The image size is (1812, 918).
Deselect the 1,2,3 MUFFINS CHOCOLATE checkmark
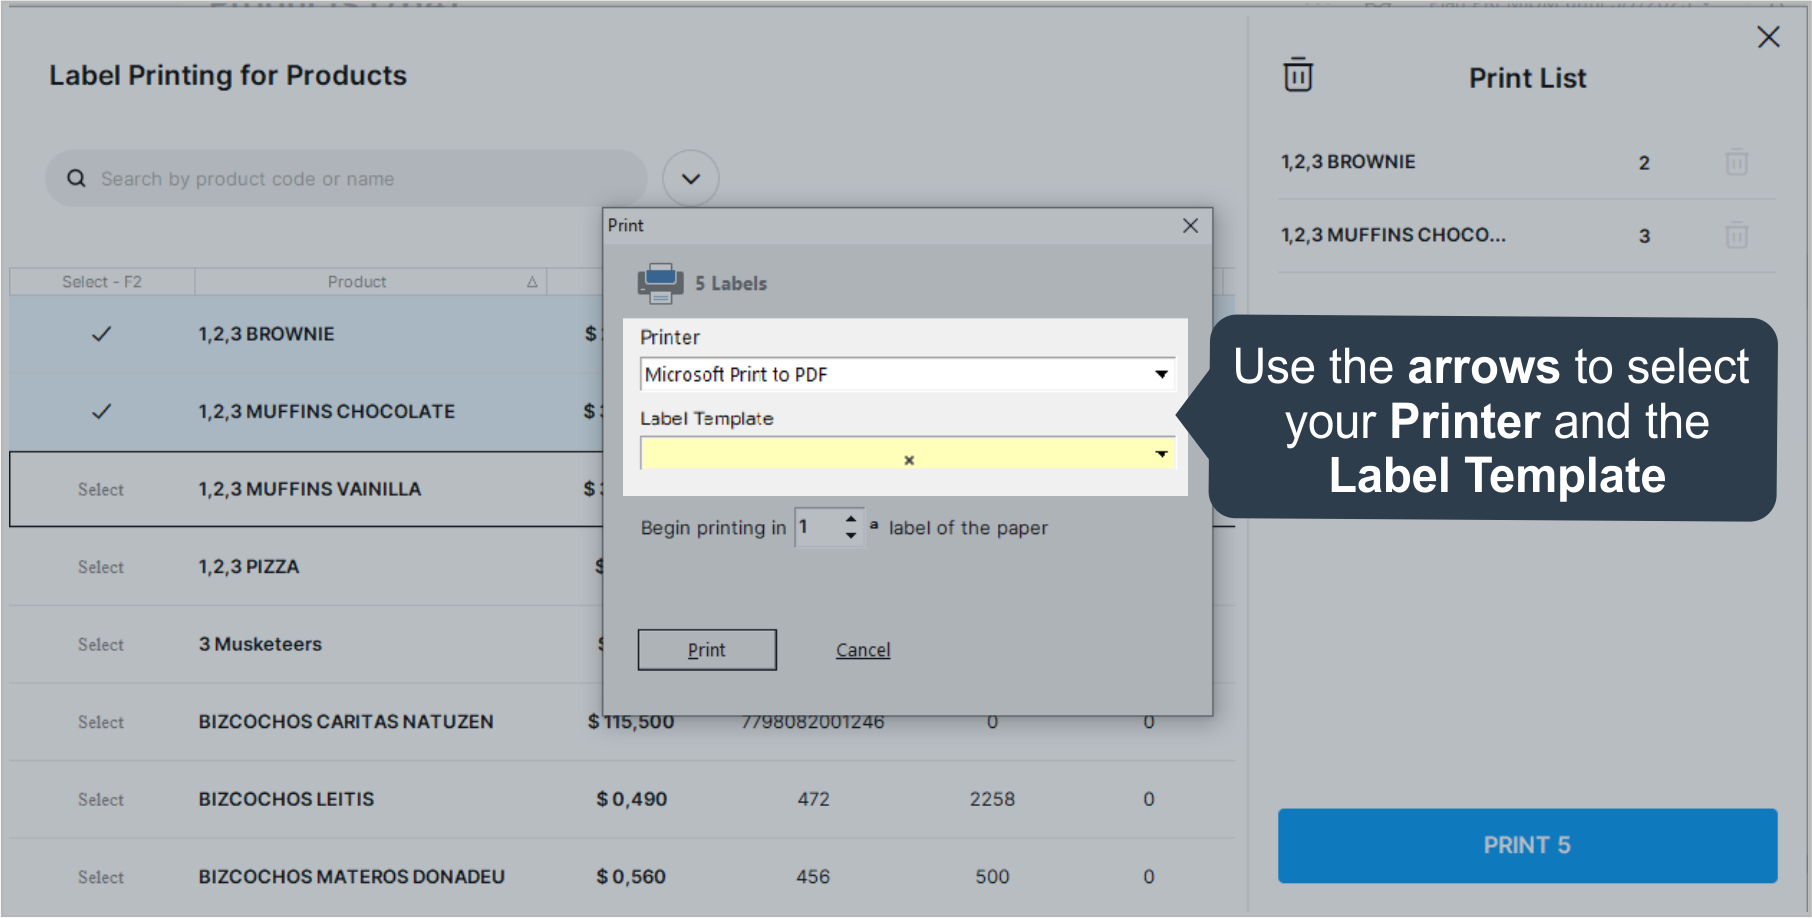pos(101,411)
